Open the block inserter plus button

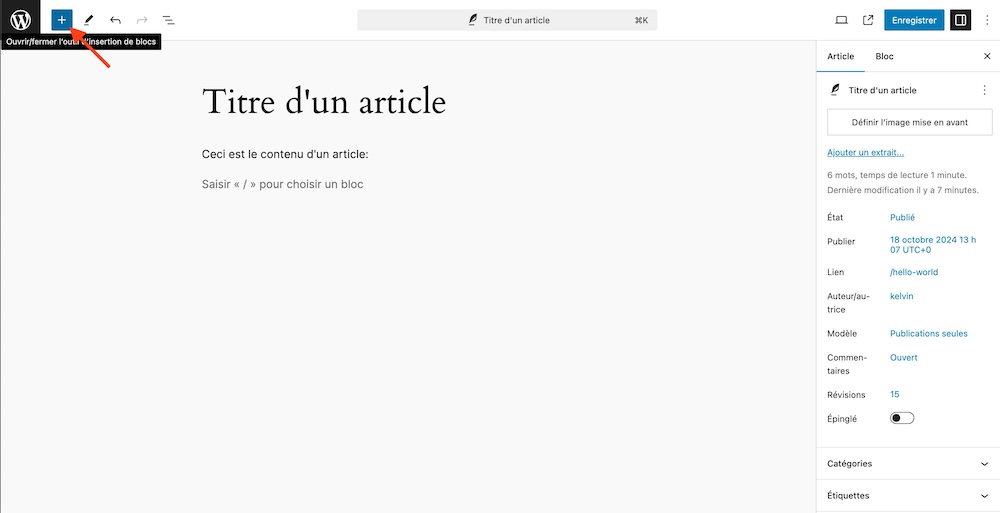point(62,20)
